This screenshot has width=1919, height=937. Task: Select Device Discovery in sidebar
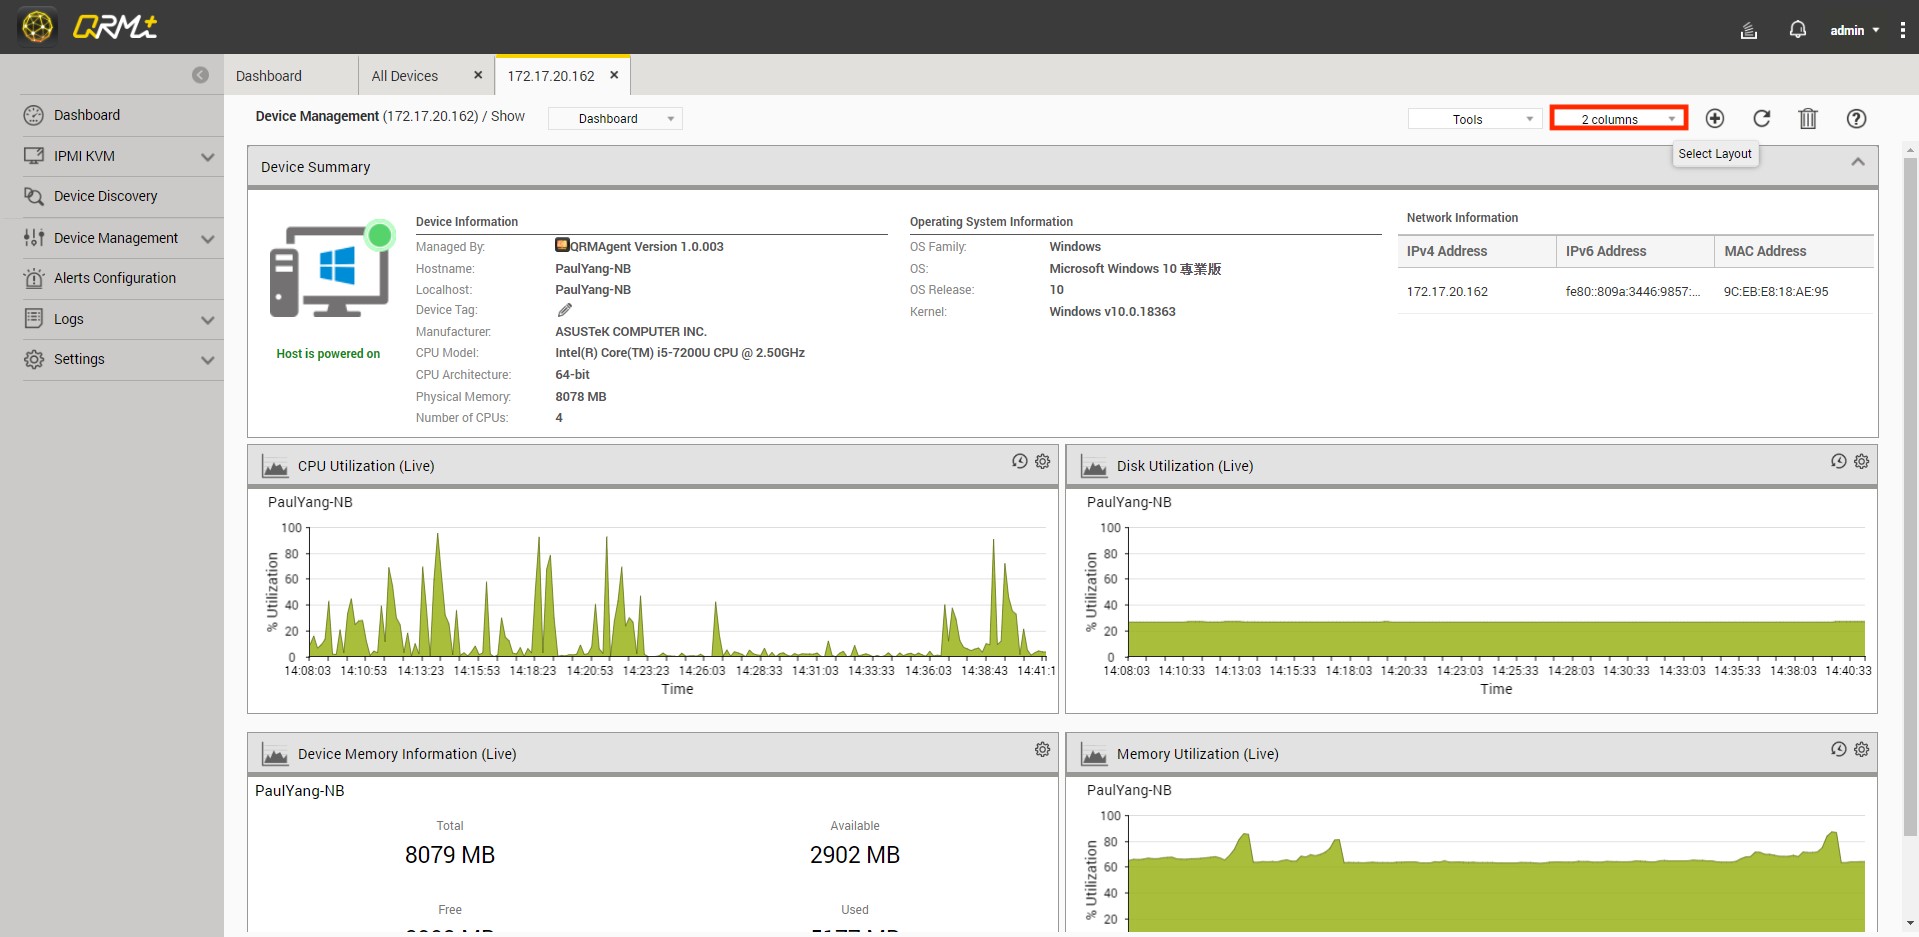tap(106, 196)
